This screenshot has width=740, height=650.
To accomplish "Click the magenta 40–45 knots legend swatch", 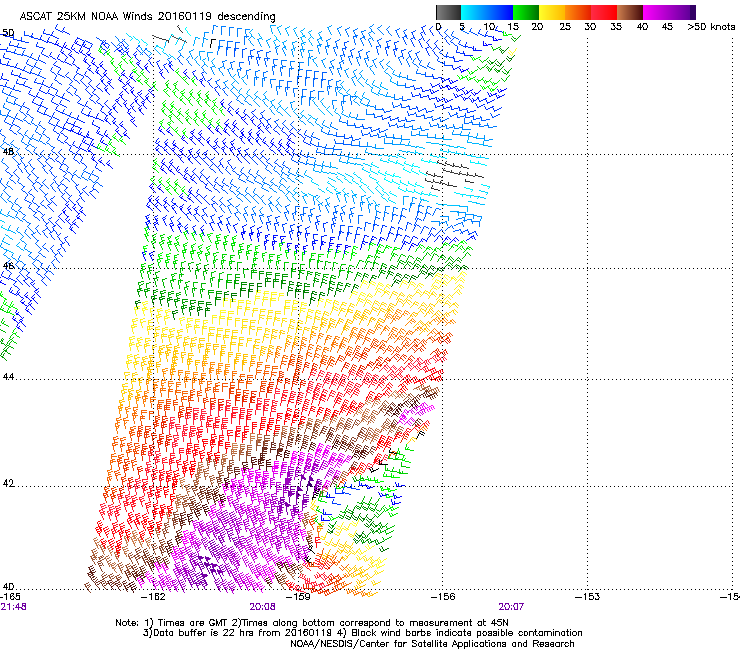I will point(656,12).
